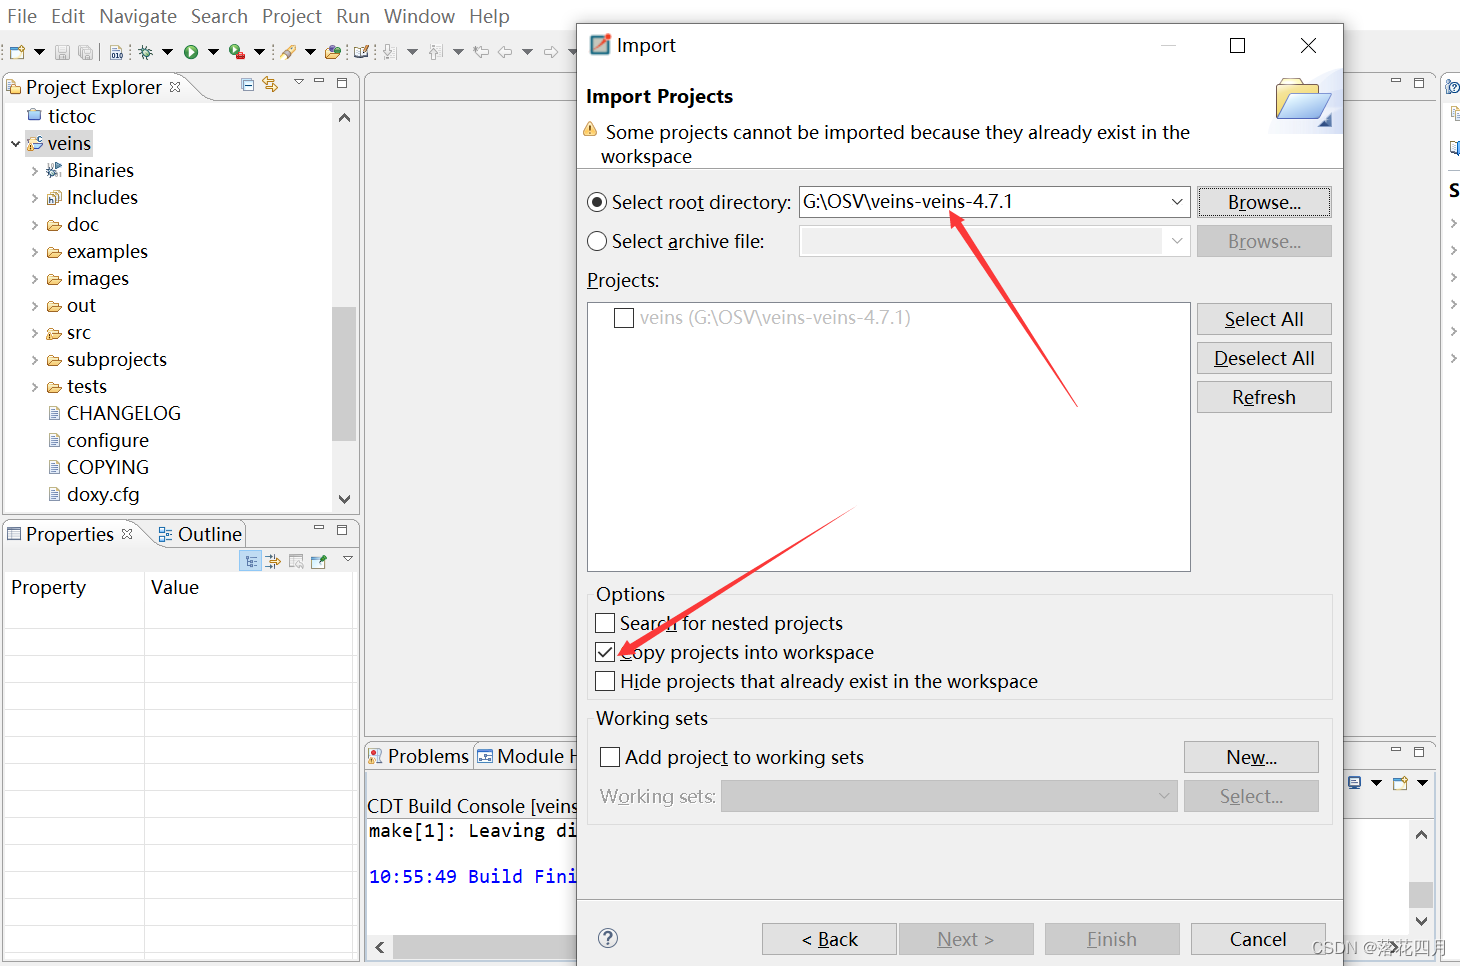Enable 'Add project to working sets' checkbox
This screenshot has height=966, width=1460.
(x=610, y=757)
